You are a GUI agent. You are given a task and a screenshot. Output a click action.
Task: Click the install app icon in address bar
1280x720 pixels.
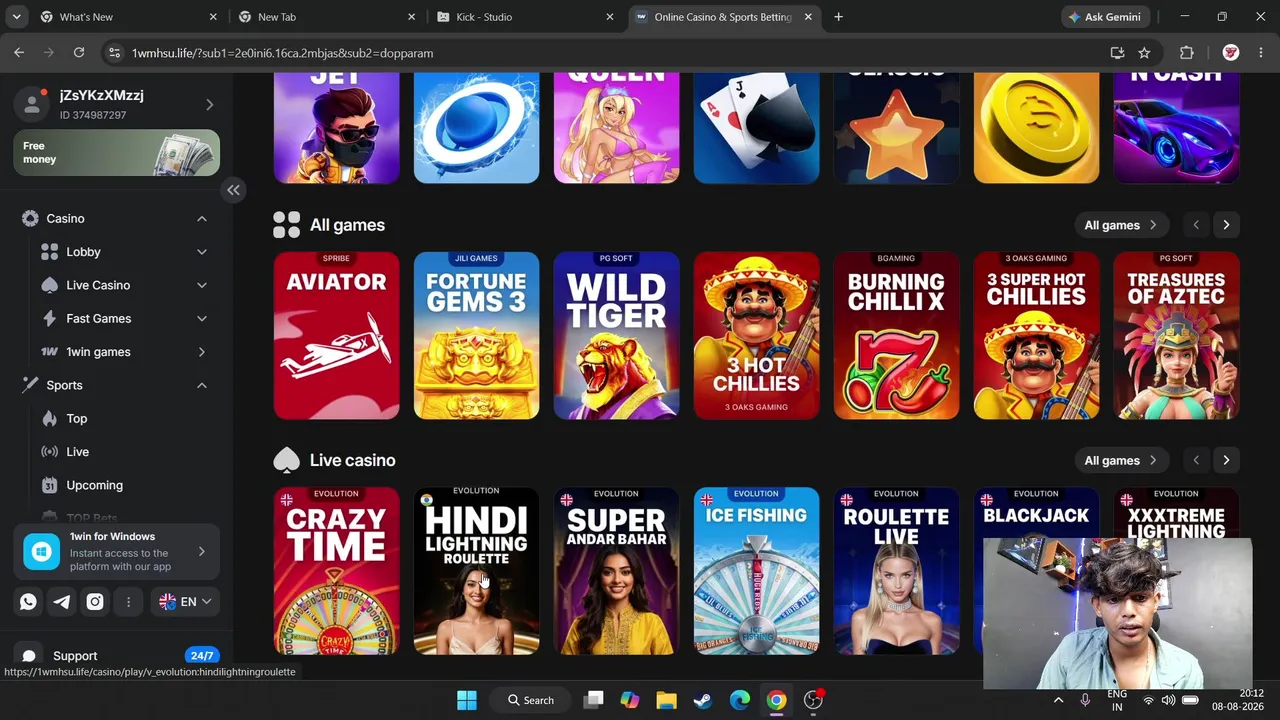1117,53
